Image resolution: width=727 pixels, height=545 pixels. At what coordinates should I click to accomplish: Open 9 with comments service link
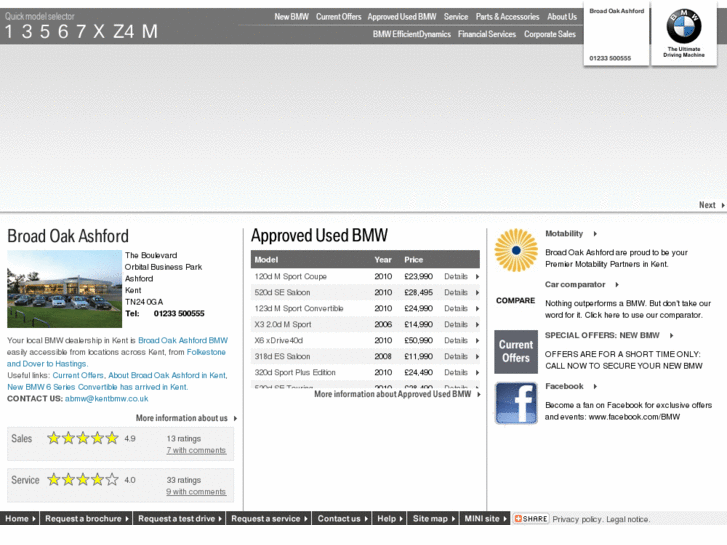click(196, 492)
